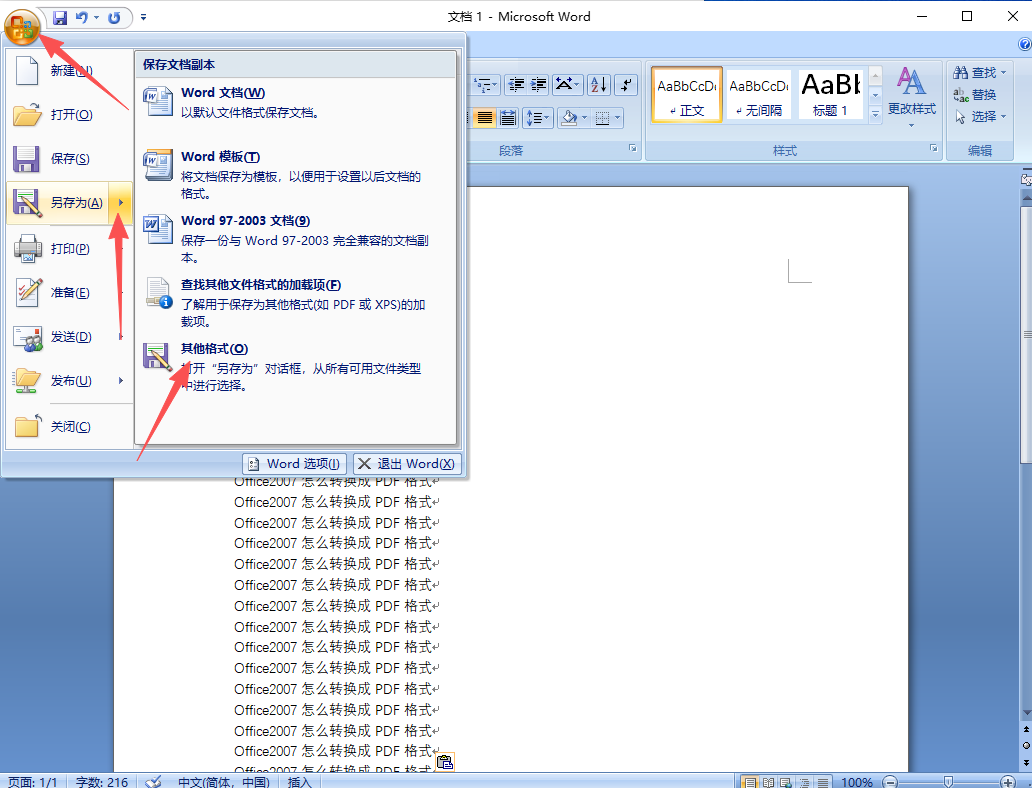Apply the 标题 1 style thumbnail
The height and width of the screenshot is (788, 1032).
(x=831, y=94)
